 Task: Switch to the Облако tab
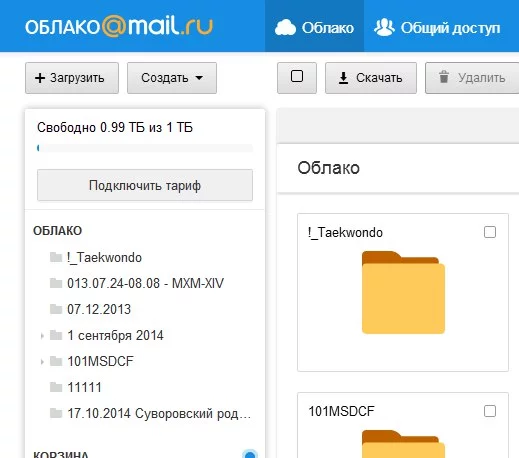tap(314, 26)
